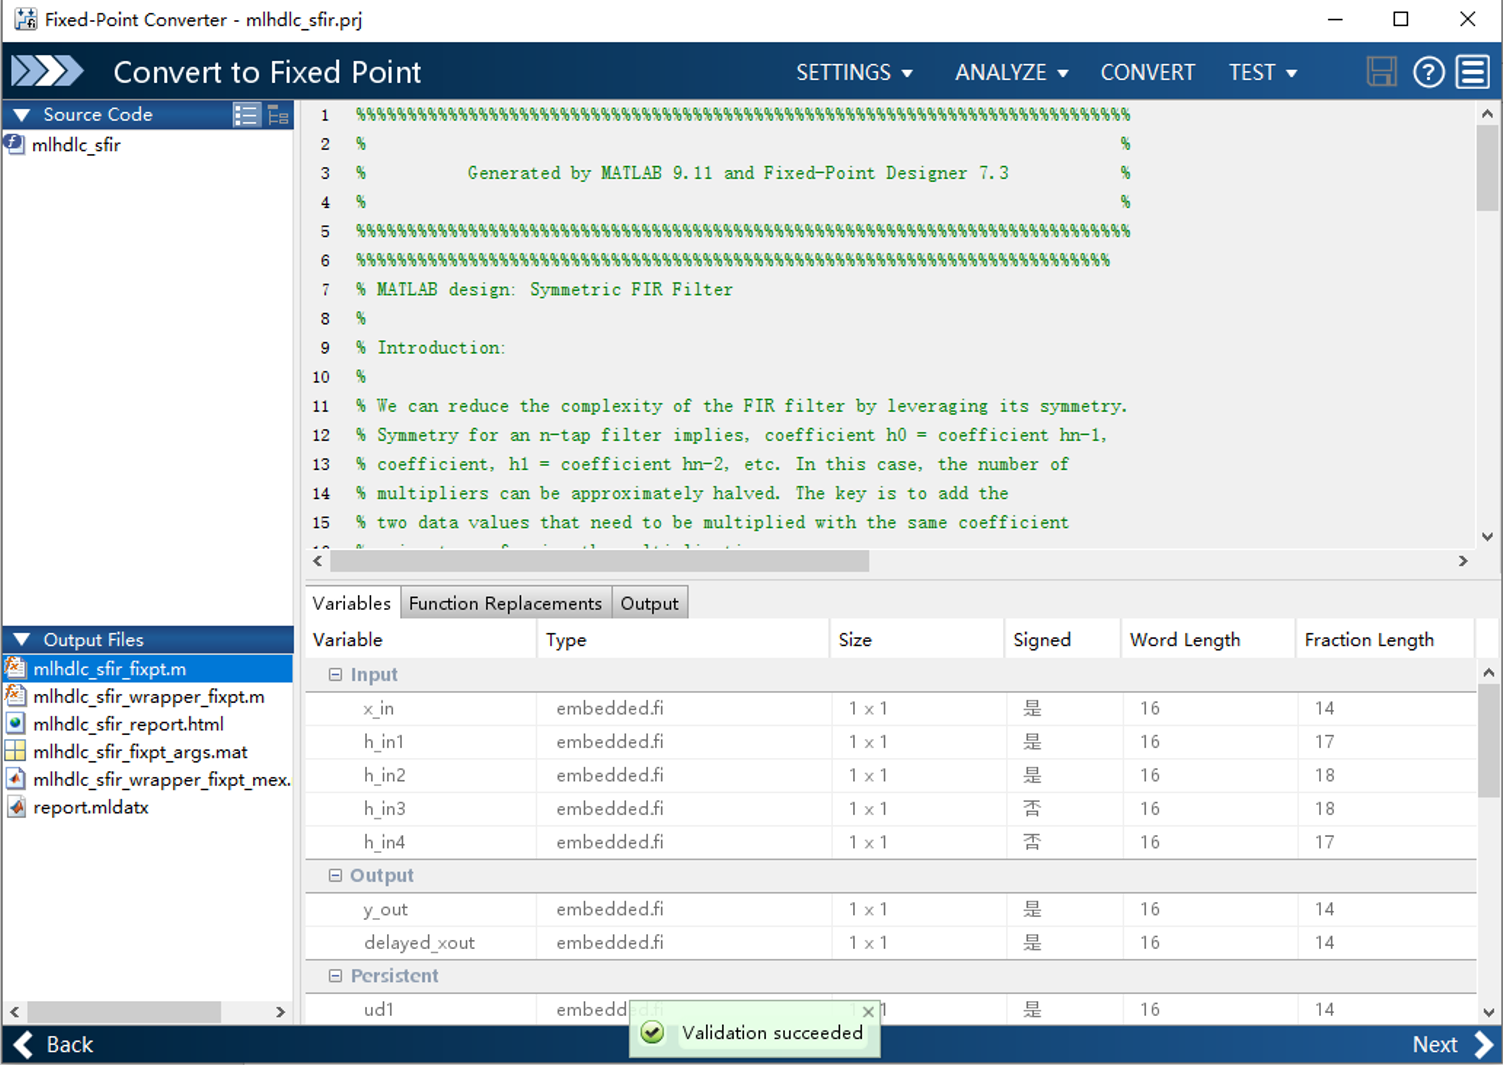Collapse the Input variable group
Screen dimensions: 1503x1065
[336, 675]
